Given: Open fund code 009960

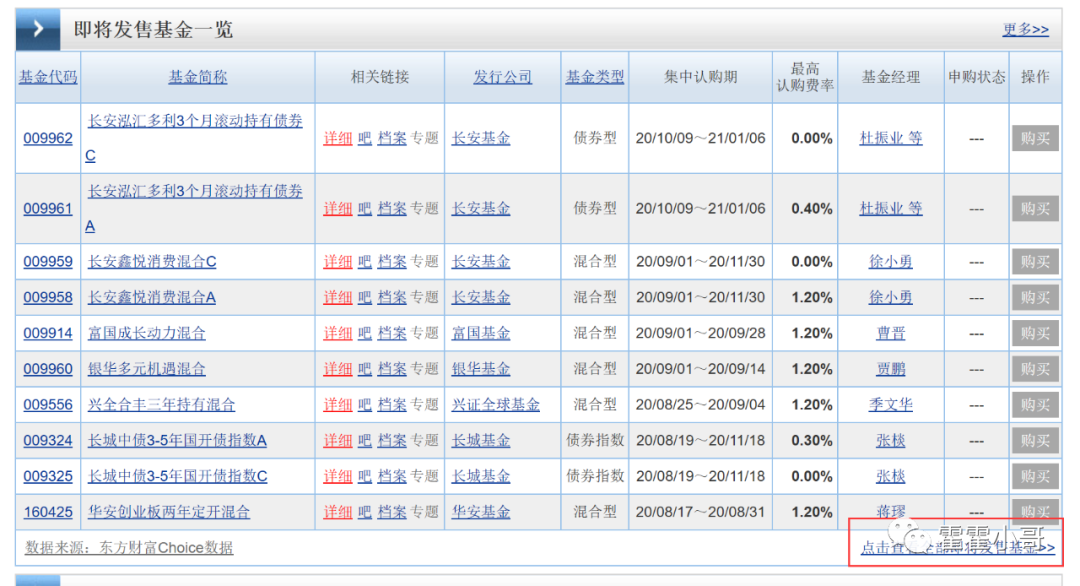Looking at the screenshot, I should tap(48, 369).
